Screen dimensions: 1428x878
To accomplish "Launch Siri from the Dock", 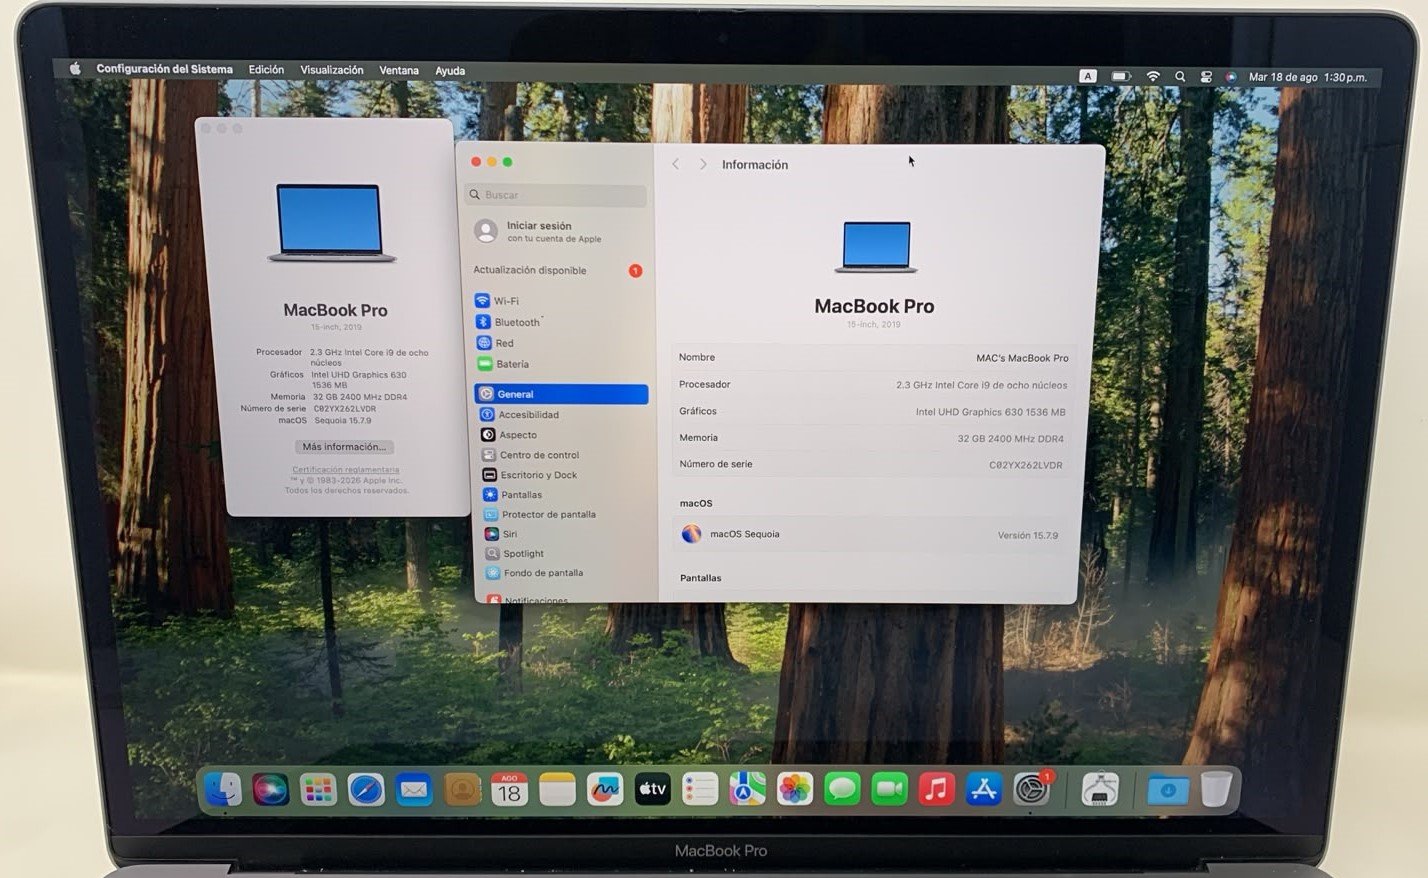I will coord(270,789).
